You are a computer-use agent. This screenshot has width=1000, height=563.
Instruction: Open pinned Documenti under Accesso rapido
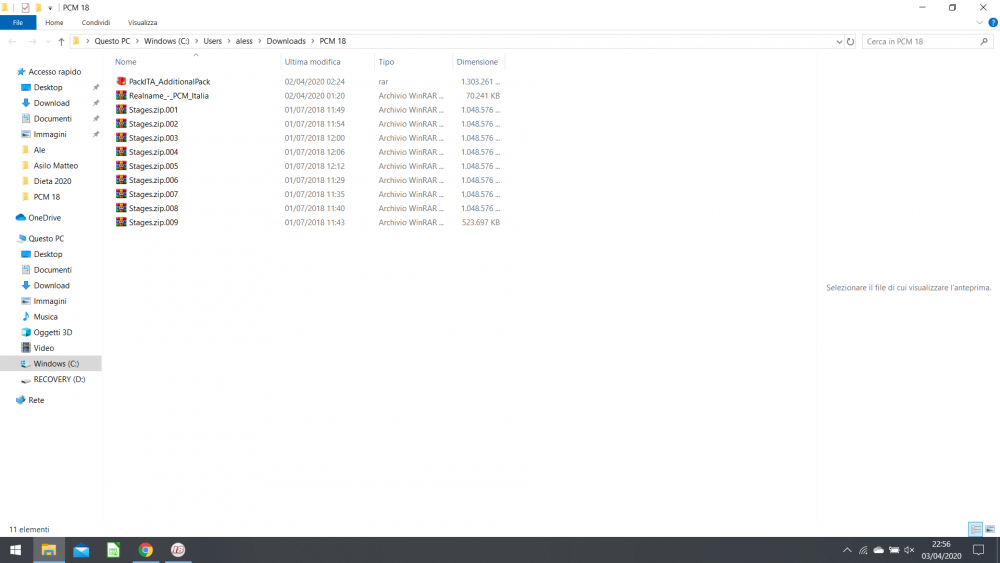click(52, 119)
